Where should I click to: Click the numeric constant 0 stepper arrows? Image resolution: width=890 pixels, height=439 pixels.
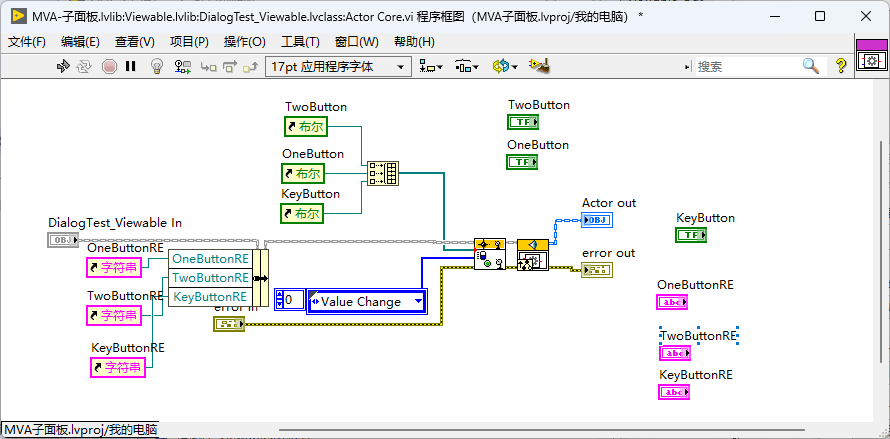coord(279,299)
